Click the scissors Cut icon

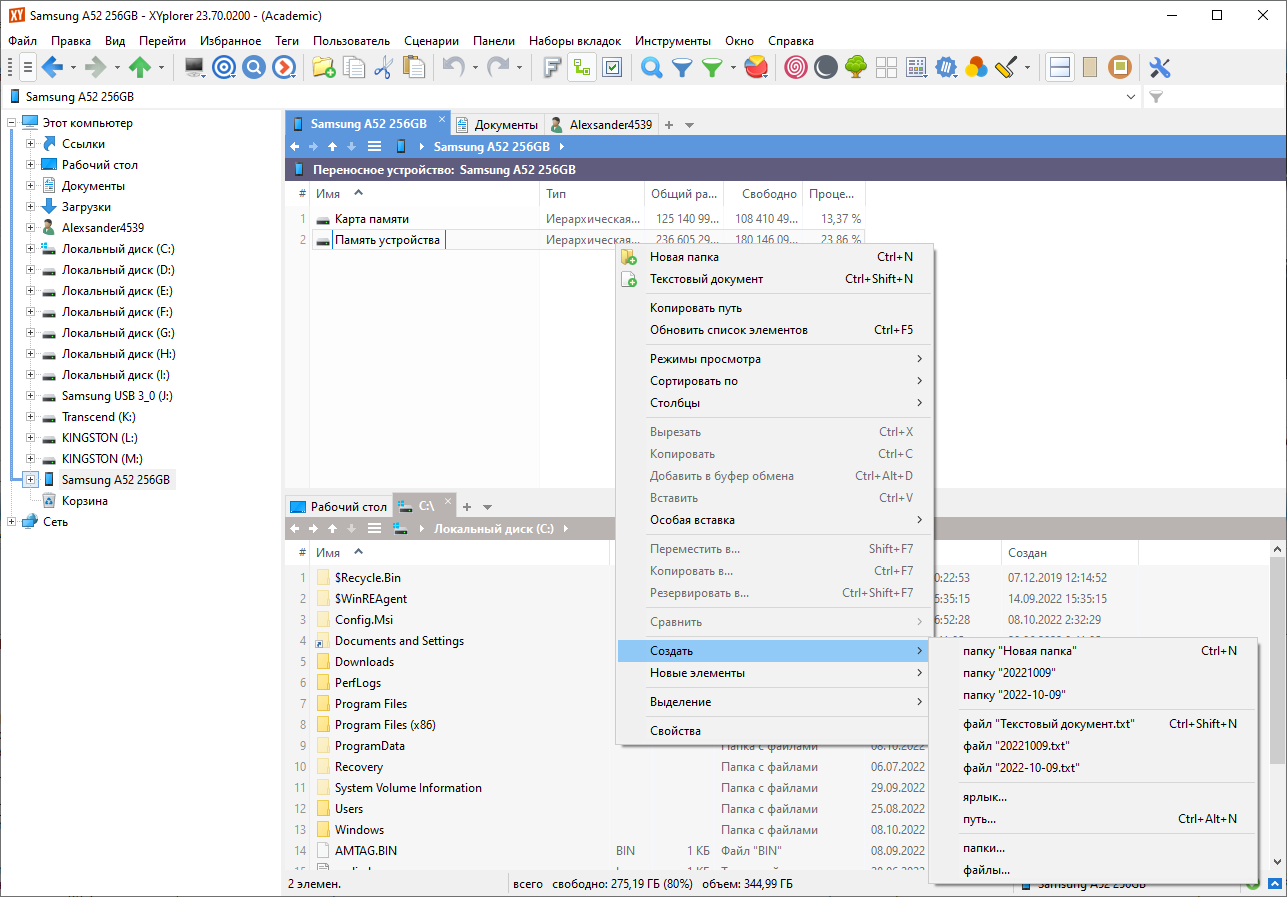[383, 67]
